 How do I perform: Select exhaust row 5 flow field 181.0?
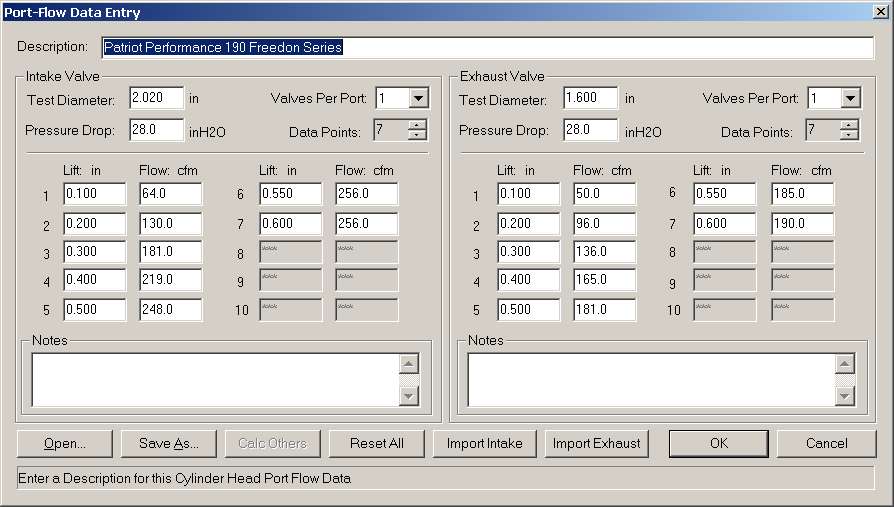coord(604,310)
